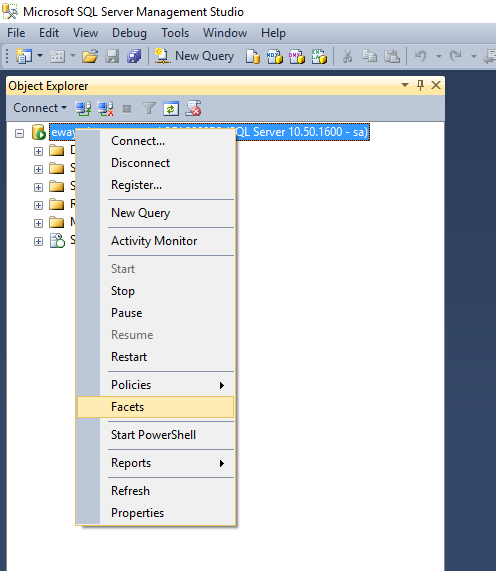Collapse the server node in tree
Screen dimensions: 496x571
point(19,133)
